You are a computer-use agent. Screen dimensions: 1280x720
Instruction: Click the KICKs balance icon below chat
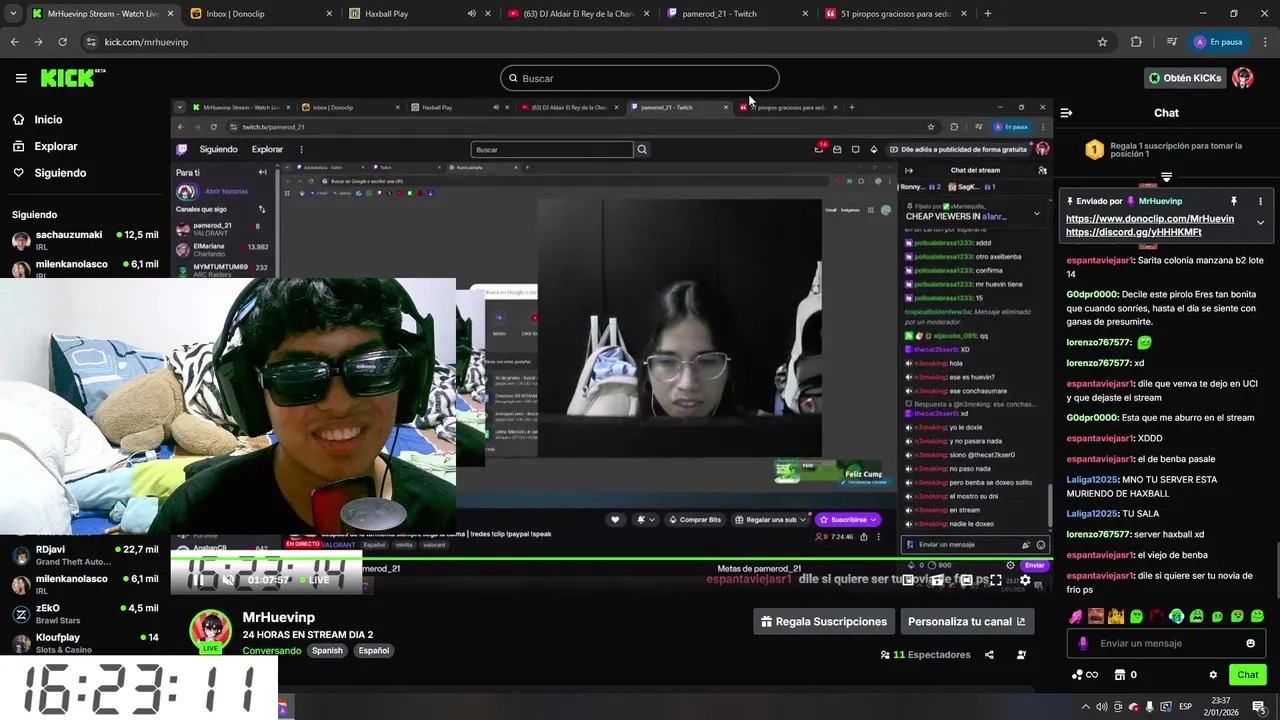click(x=1085, y=675)
